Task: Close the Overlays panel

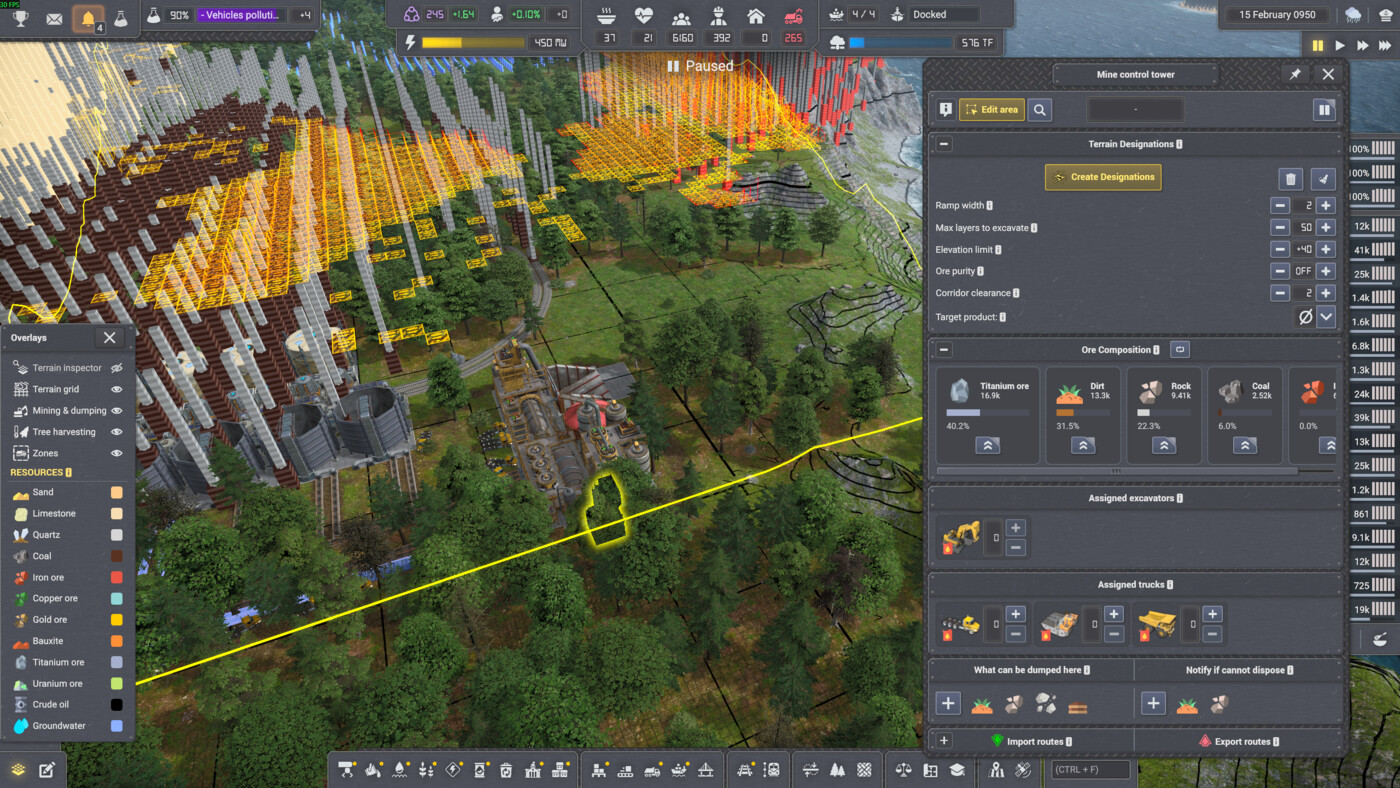Action: (x=110, y=338)
